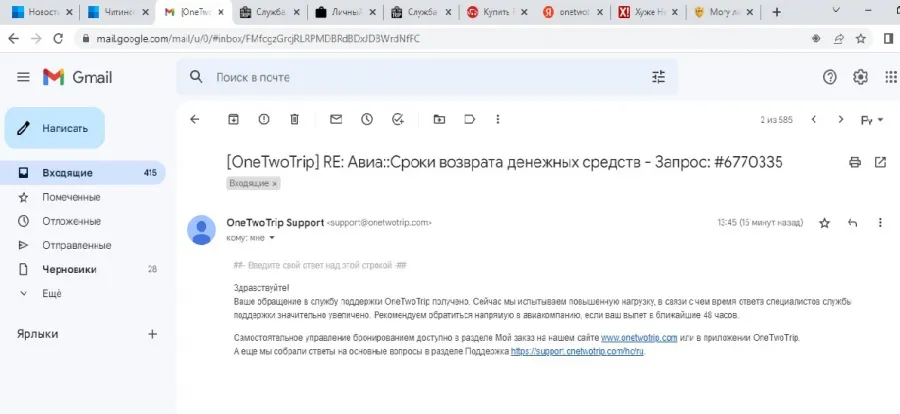Expand the 'Ещё' sidebar section
This screenshot has height=414, width=900.
(51, 293)
